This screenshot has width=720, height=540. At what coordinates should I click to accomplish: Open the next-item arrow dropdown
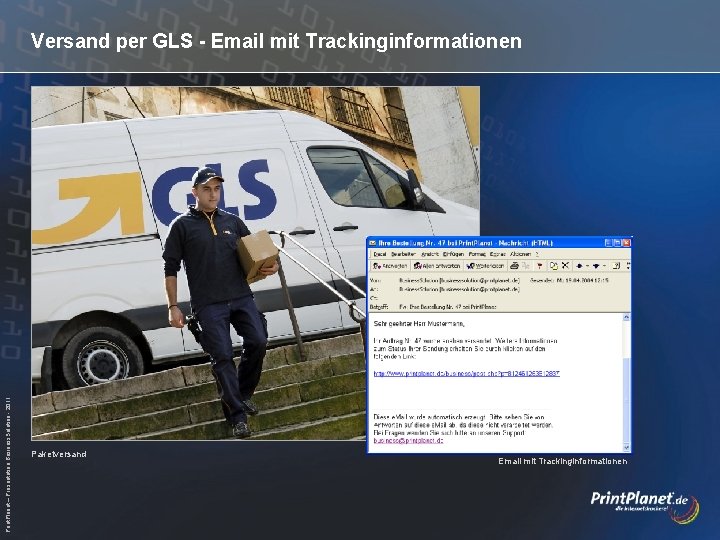[x=604, y=266]
